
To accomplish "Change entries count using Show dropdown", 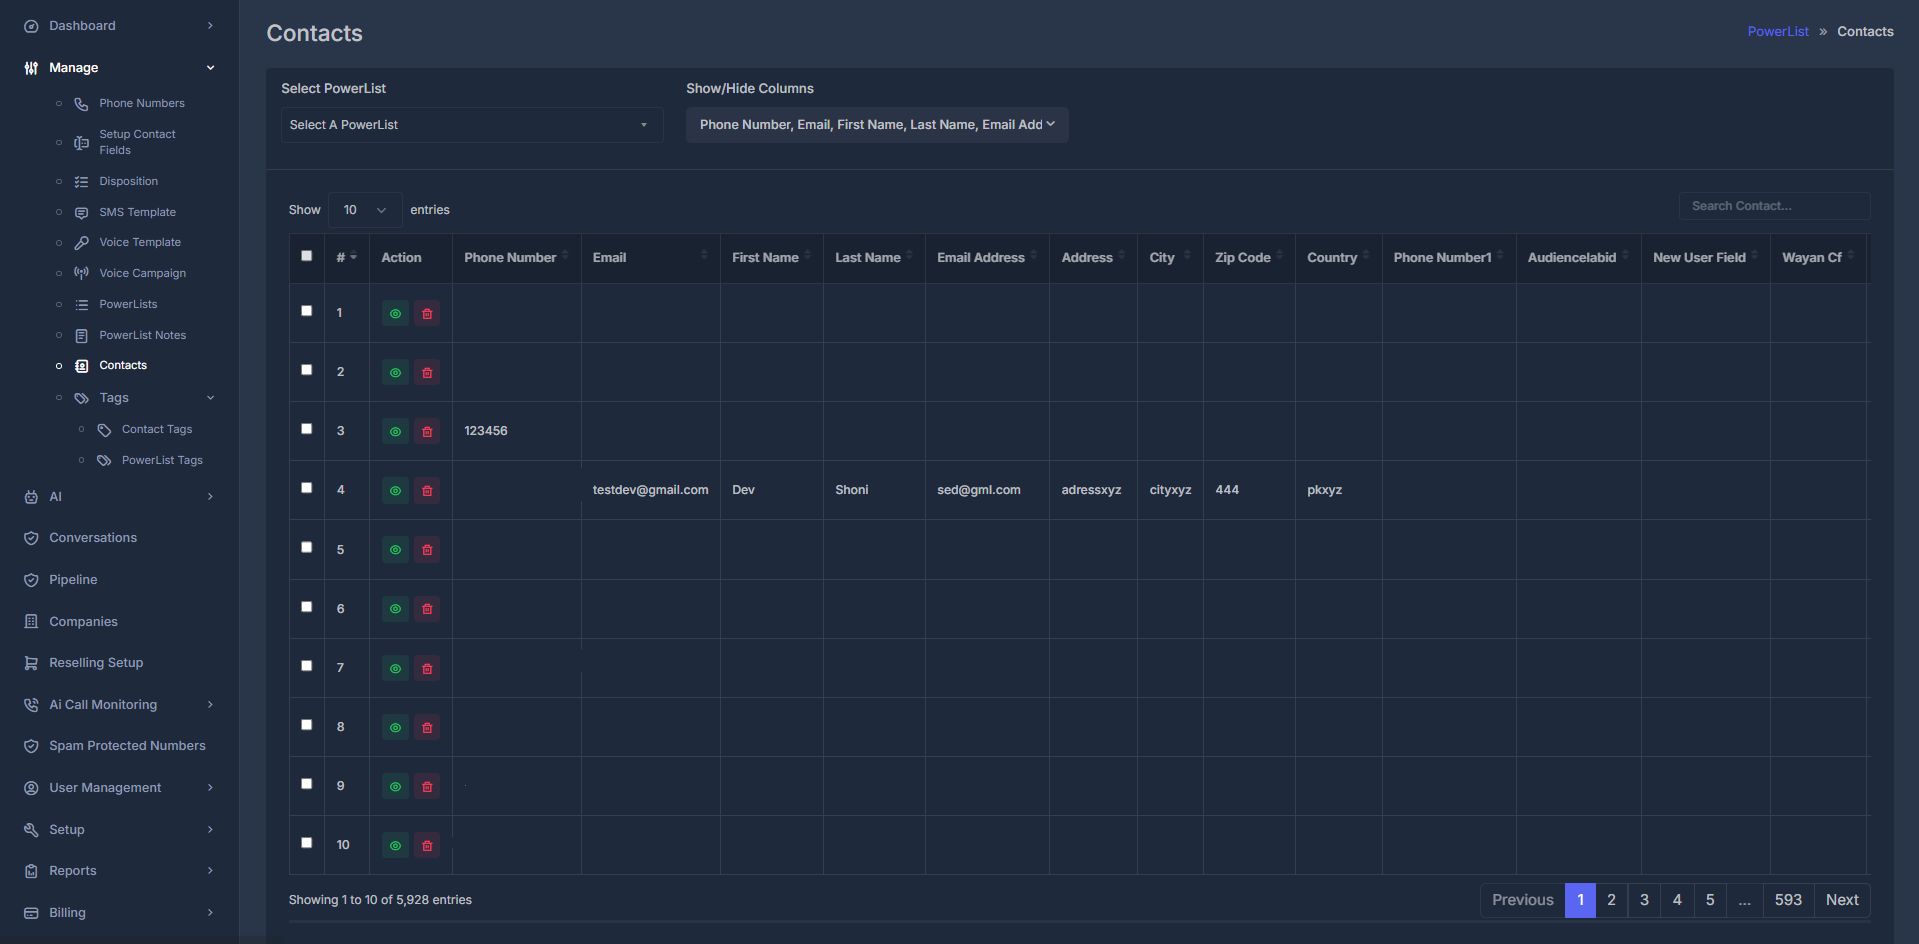I will pos(364,210).
